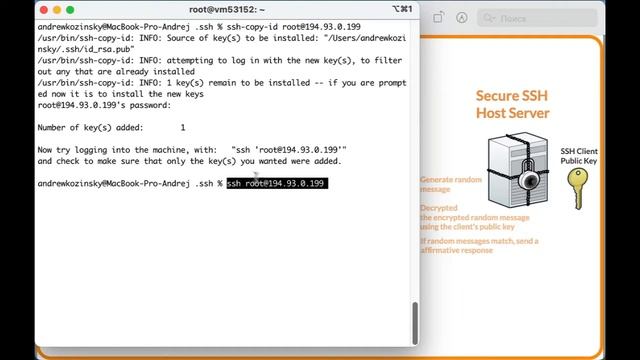Click the 'SSH Client Public Key' label
Image resolution: width=640 pixels, height=360 pixels.
[x=579, y=156]
